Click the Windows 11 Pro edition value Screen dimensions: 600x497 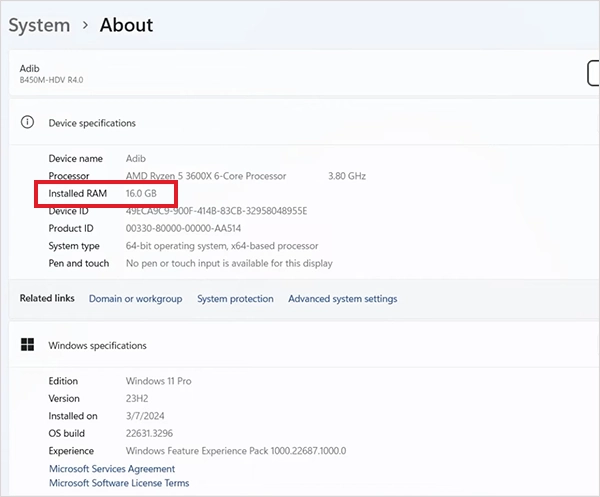(x=158, y=381)
